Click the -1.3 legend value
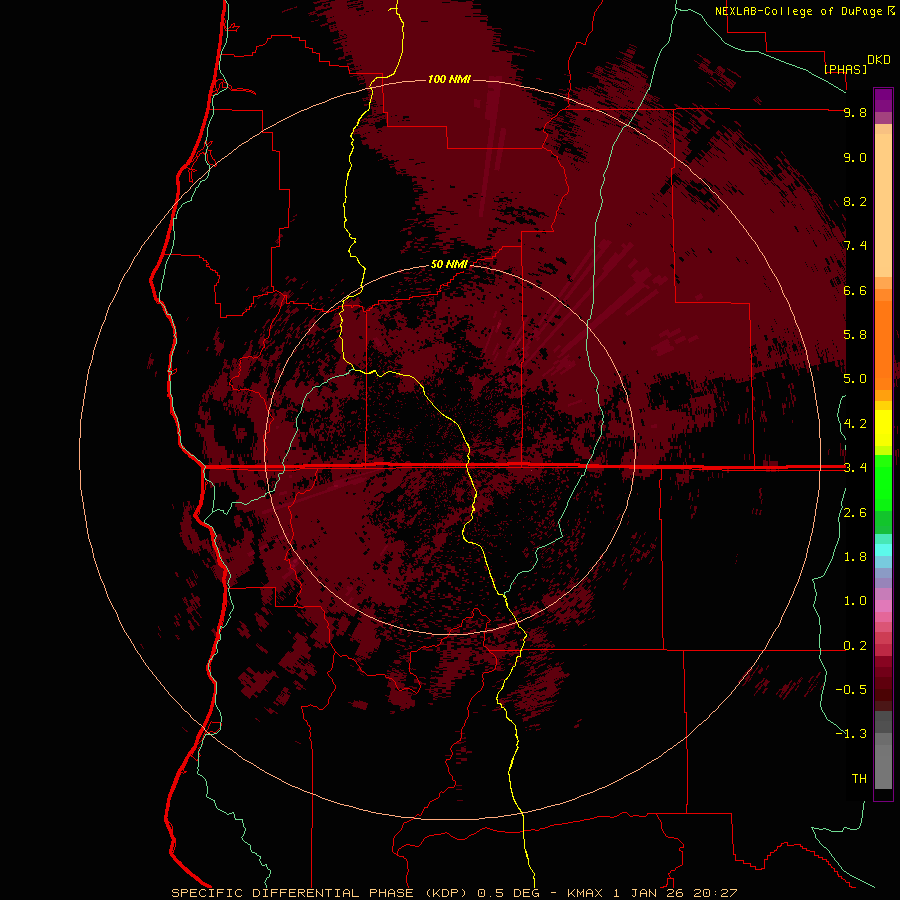This screenshot has height=900, width=900. point(851,734)
